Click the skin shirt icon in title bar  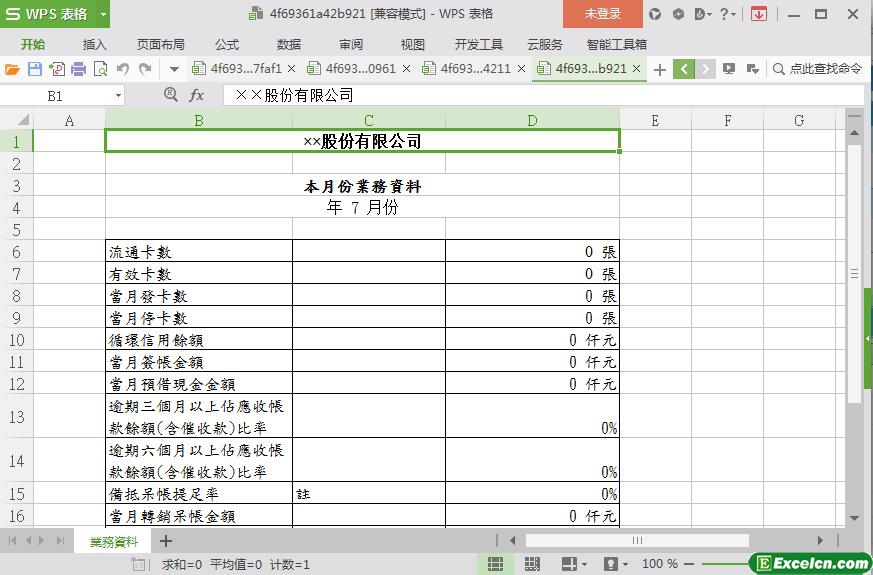655,14
